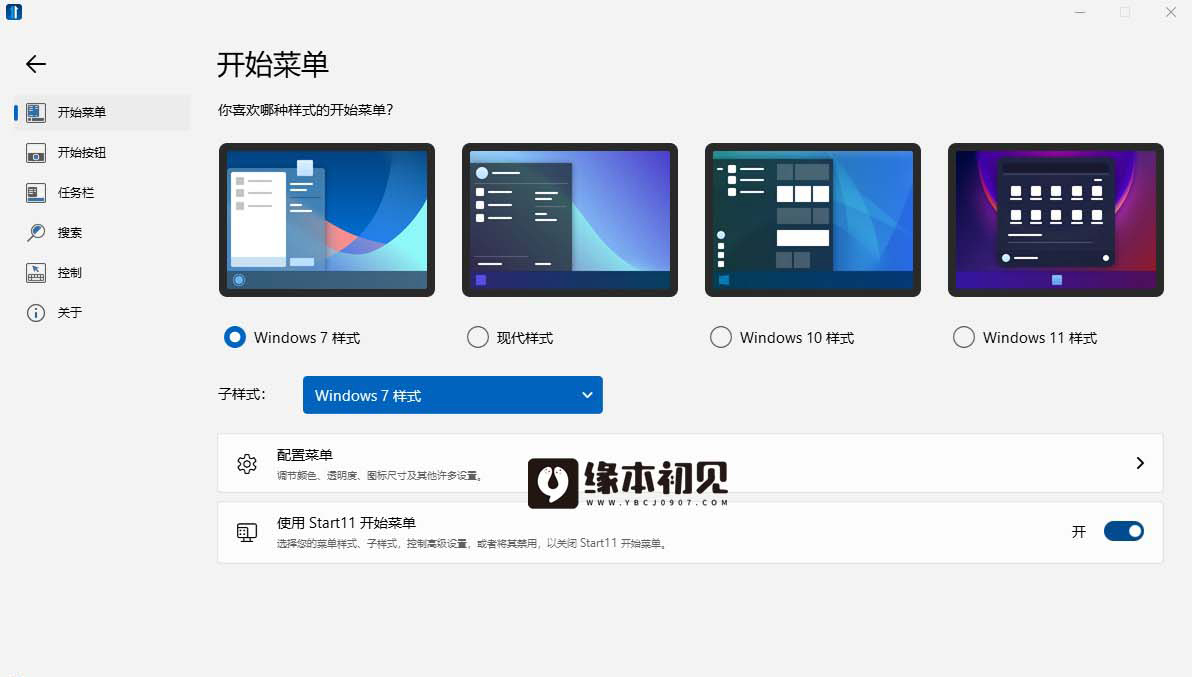Choose the Windows 11 样式 radio button
This screenshot has height=677, width=1192.
(963, 337)
